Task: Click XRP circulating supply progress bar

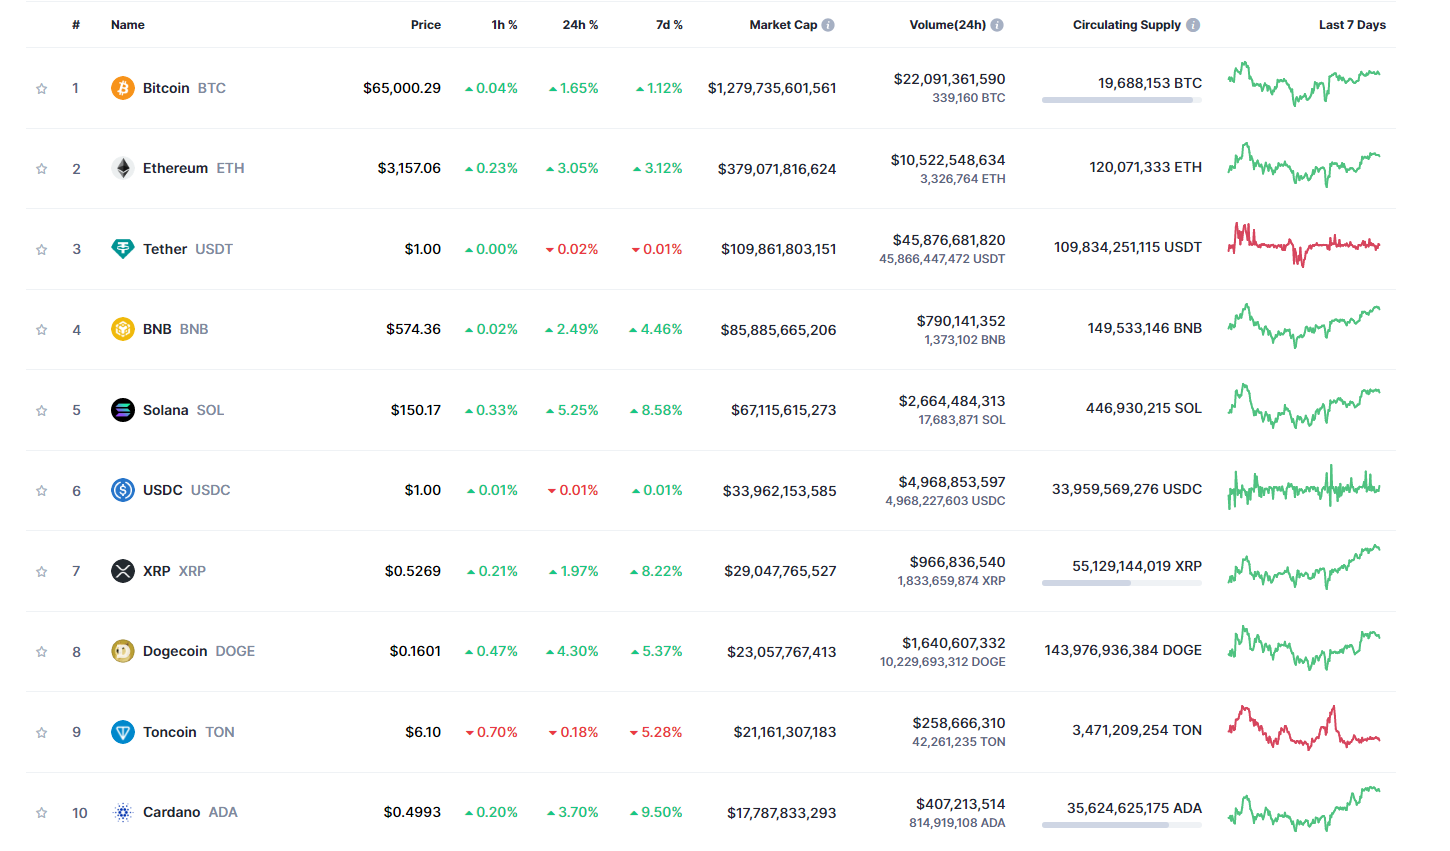Action: pos(1122,583)
